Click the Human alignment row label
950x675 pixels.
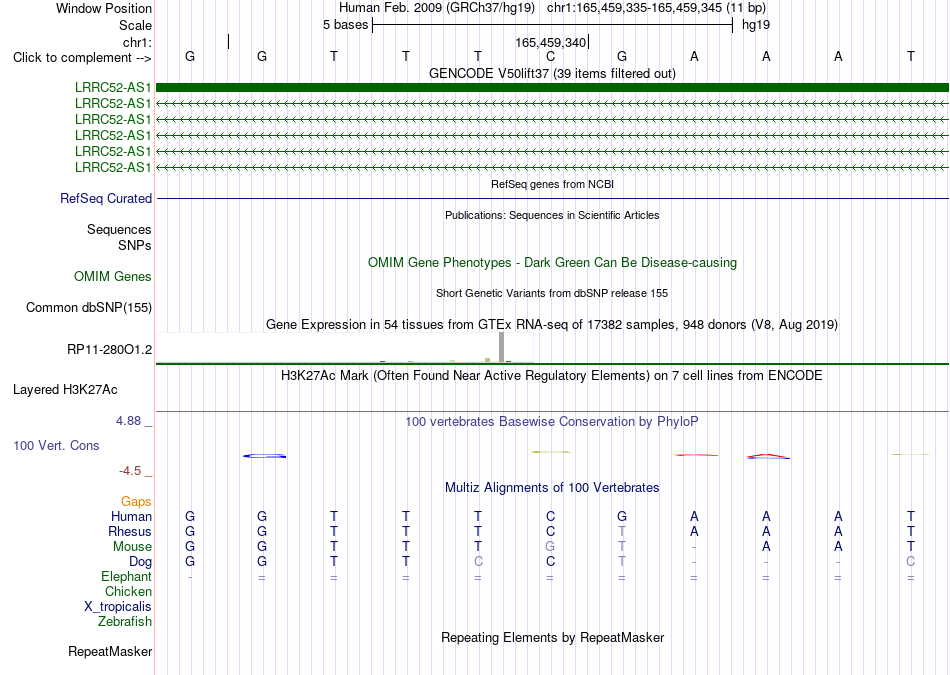[131, 517]
